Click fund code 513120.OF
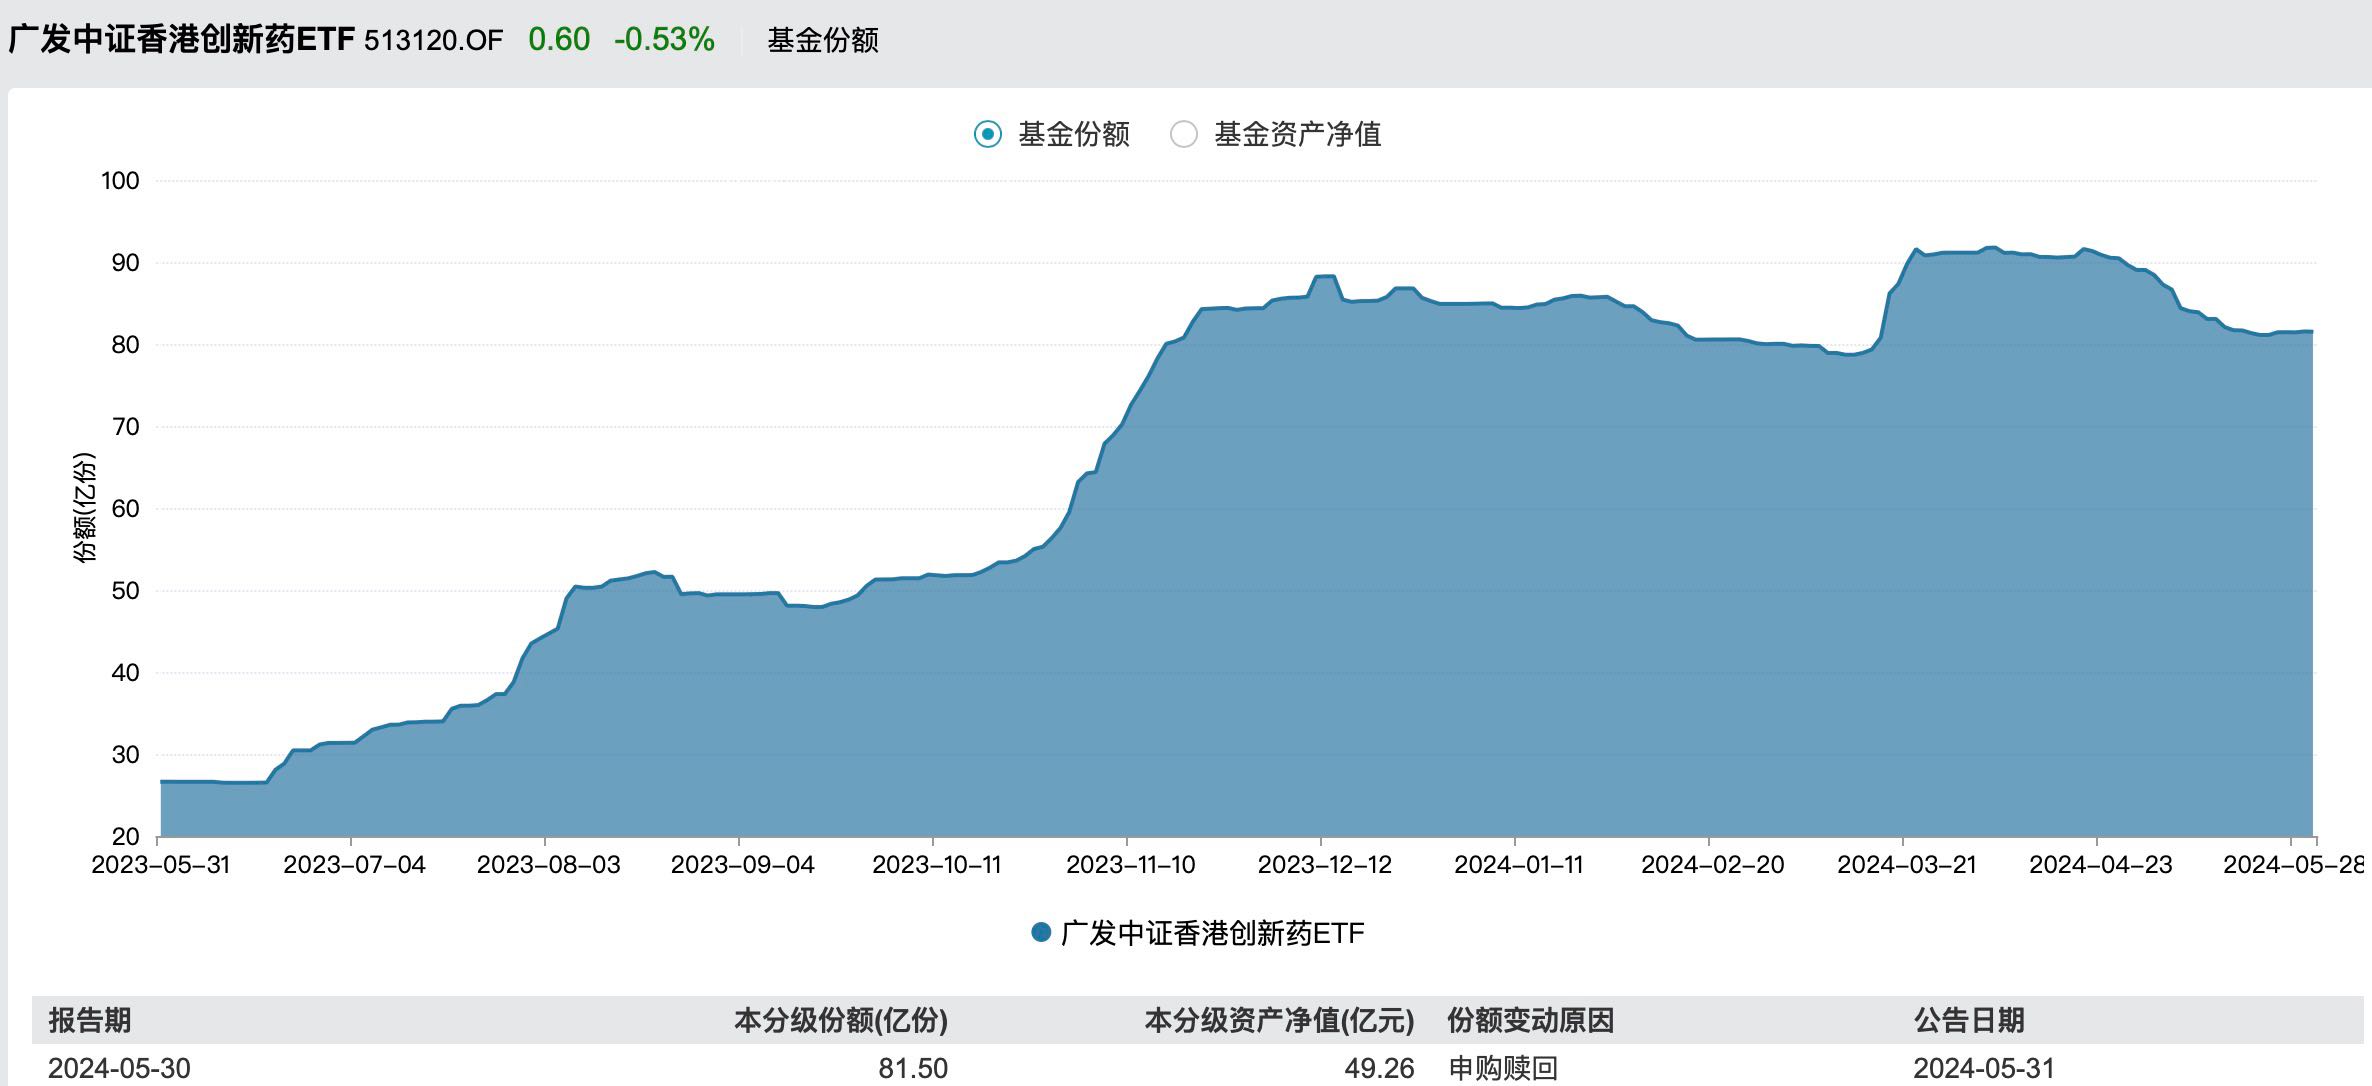The width and height of the screenshot is (2372, 1086). [433, 40]
